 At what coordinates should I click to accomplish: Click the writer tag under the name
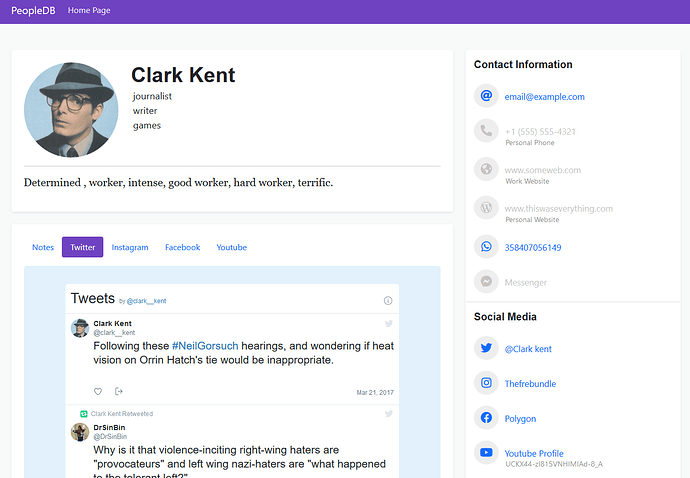point(145,110)
